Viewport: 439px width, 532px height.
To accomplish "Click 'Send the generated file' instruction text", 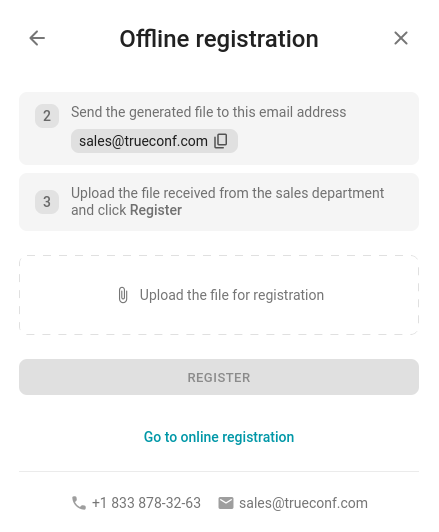I will coord(208,112).
